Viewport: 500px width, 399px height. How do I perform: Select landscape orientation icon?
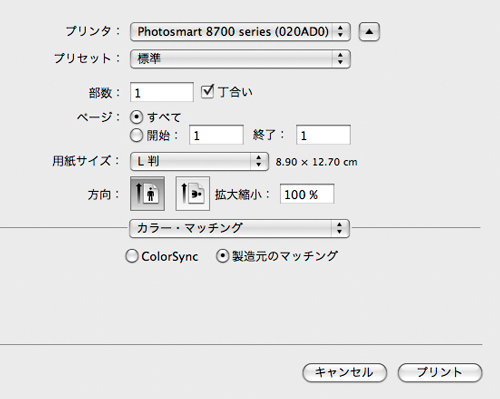pos(193,194)
